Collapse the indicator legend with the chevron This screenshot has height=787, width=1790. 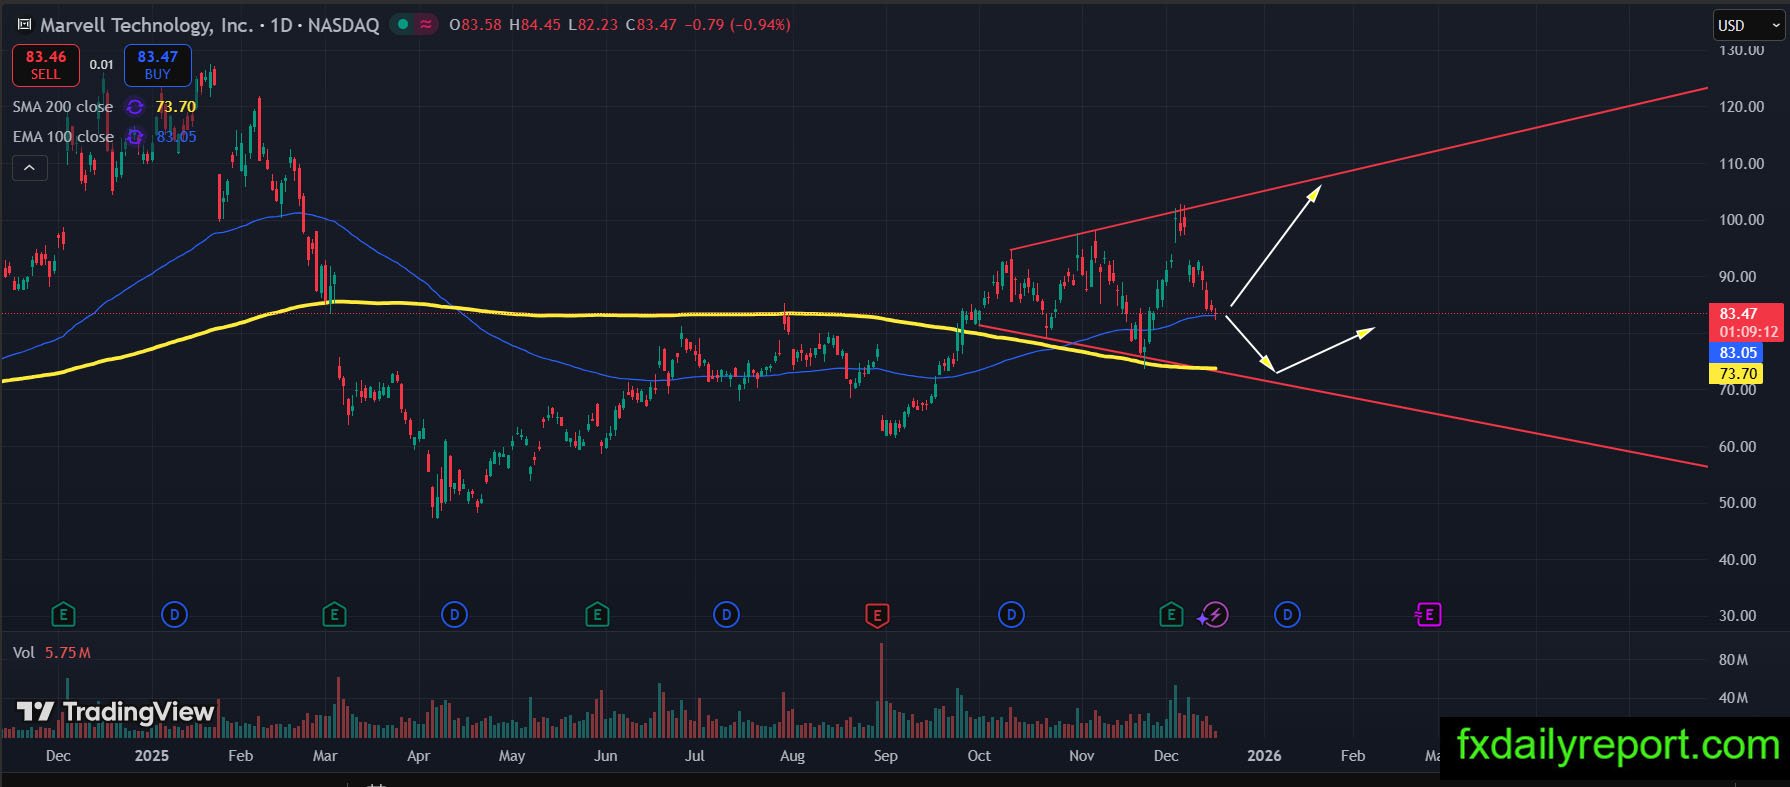(30, 168)
